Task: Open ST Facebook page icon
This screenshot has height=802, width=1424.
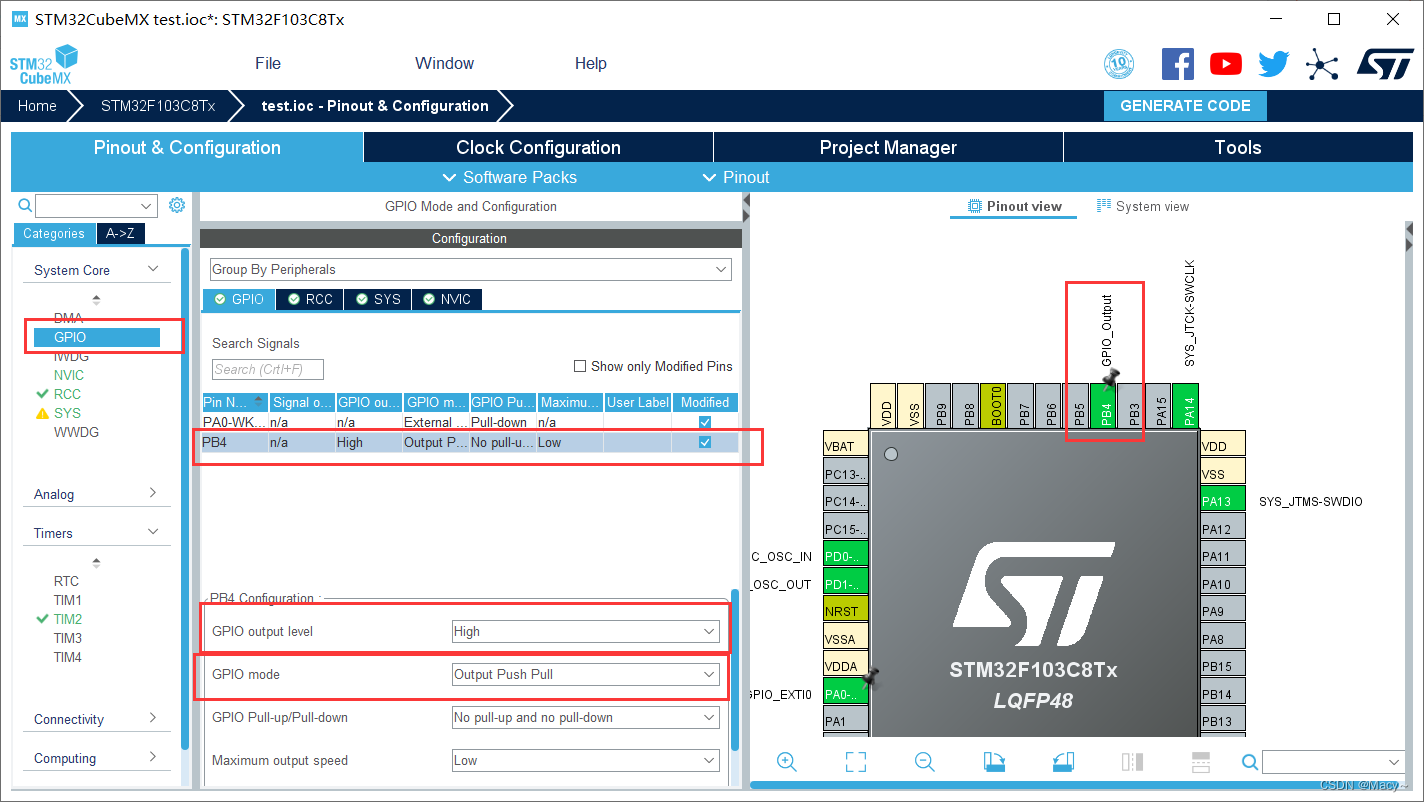Action: point(1178,64)
